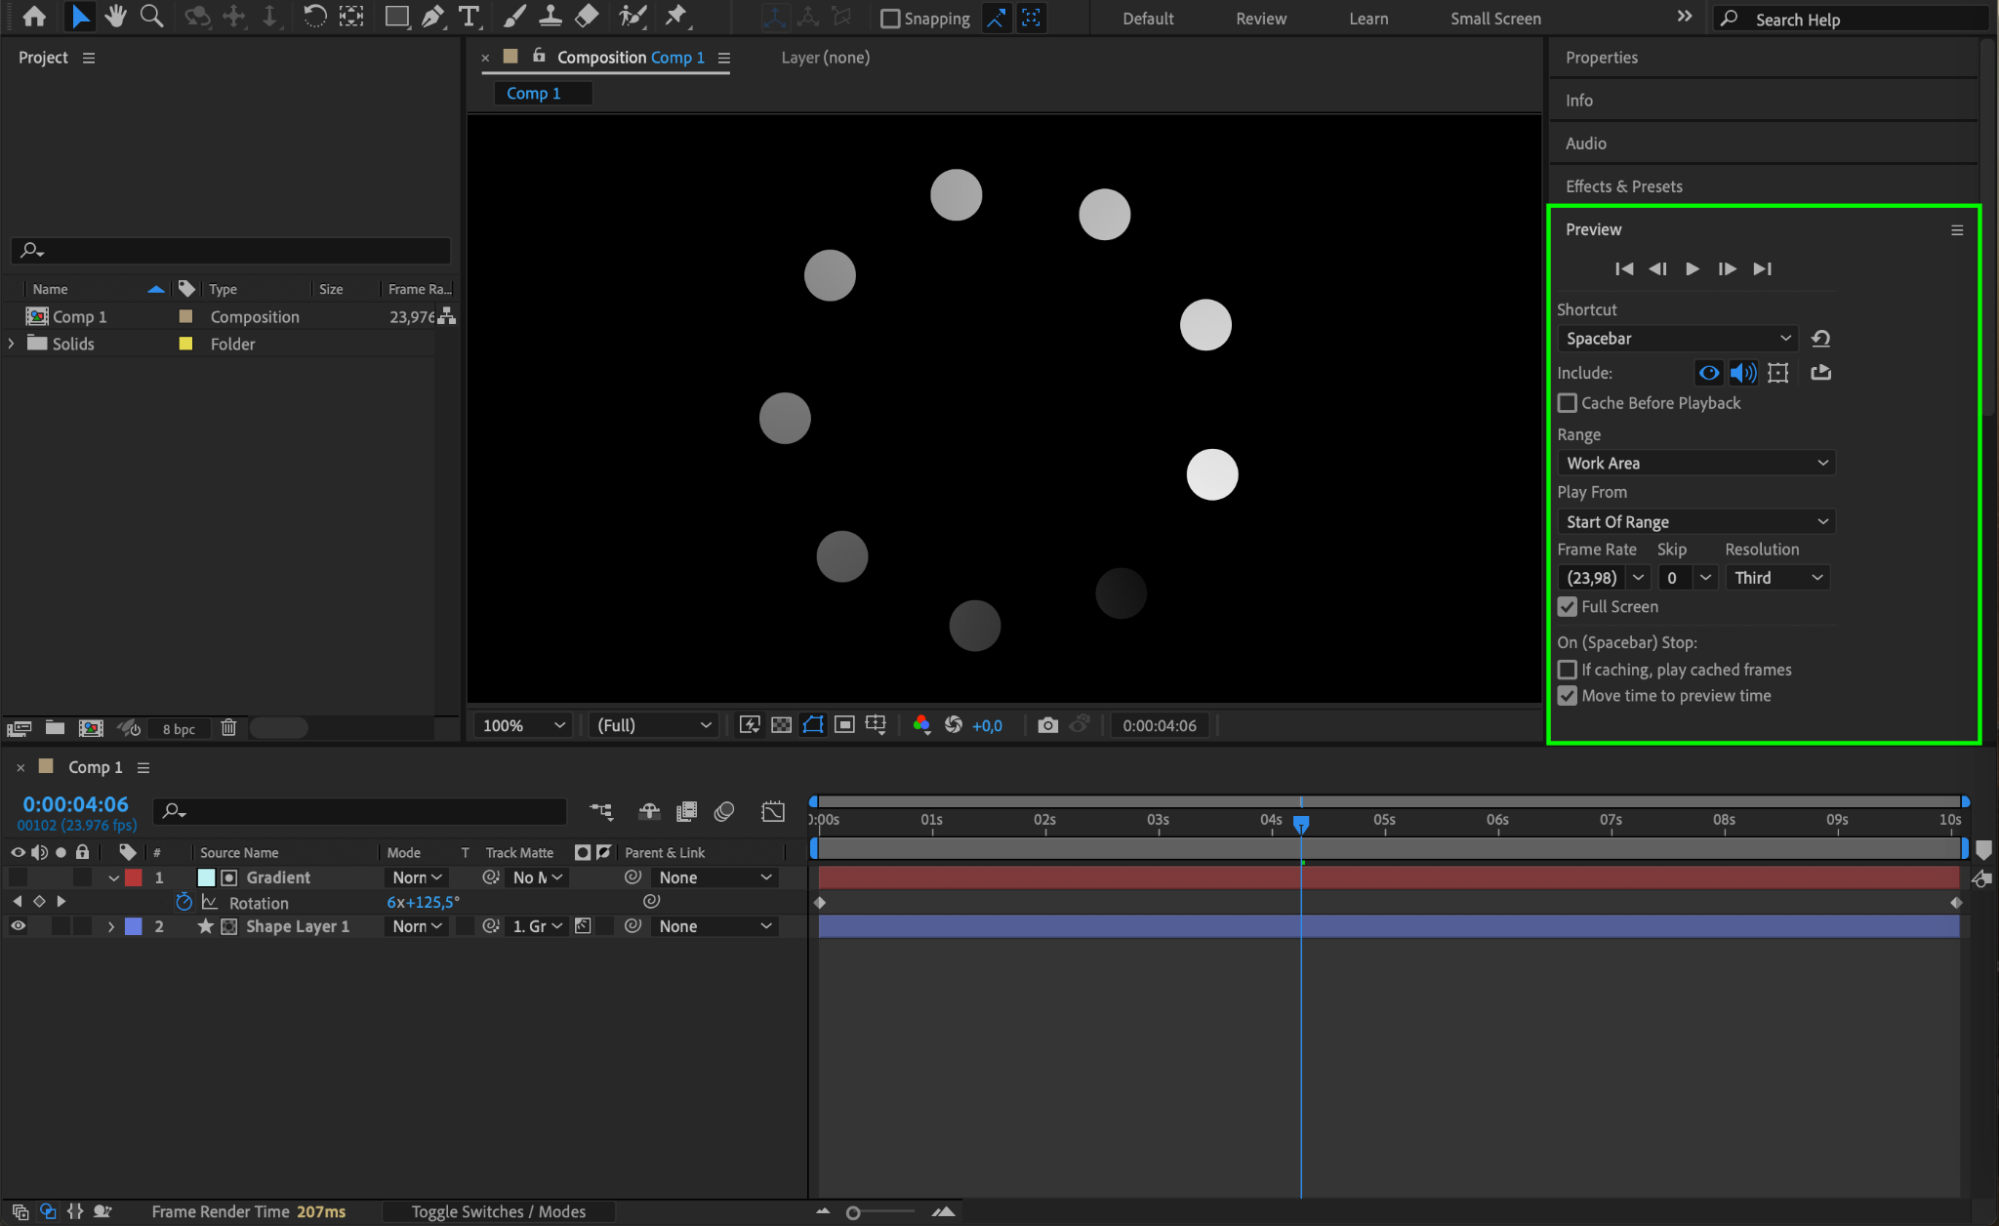This screenshot has height=1226, width=1999.
Task: Select the Hand tool
Action: tap(116, 16)
